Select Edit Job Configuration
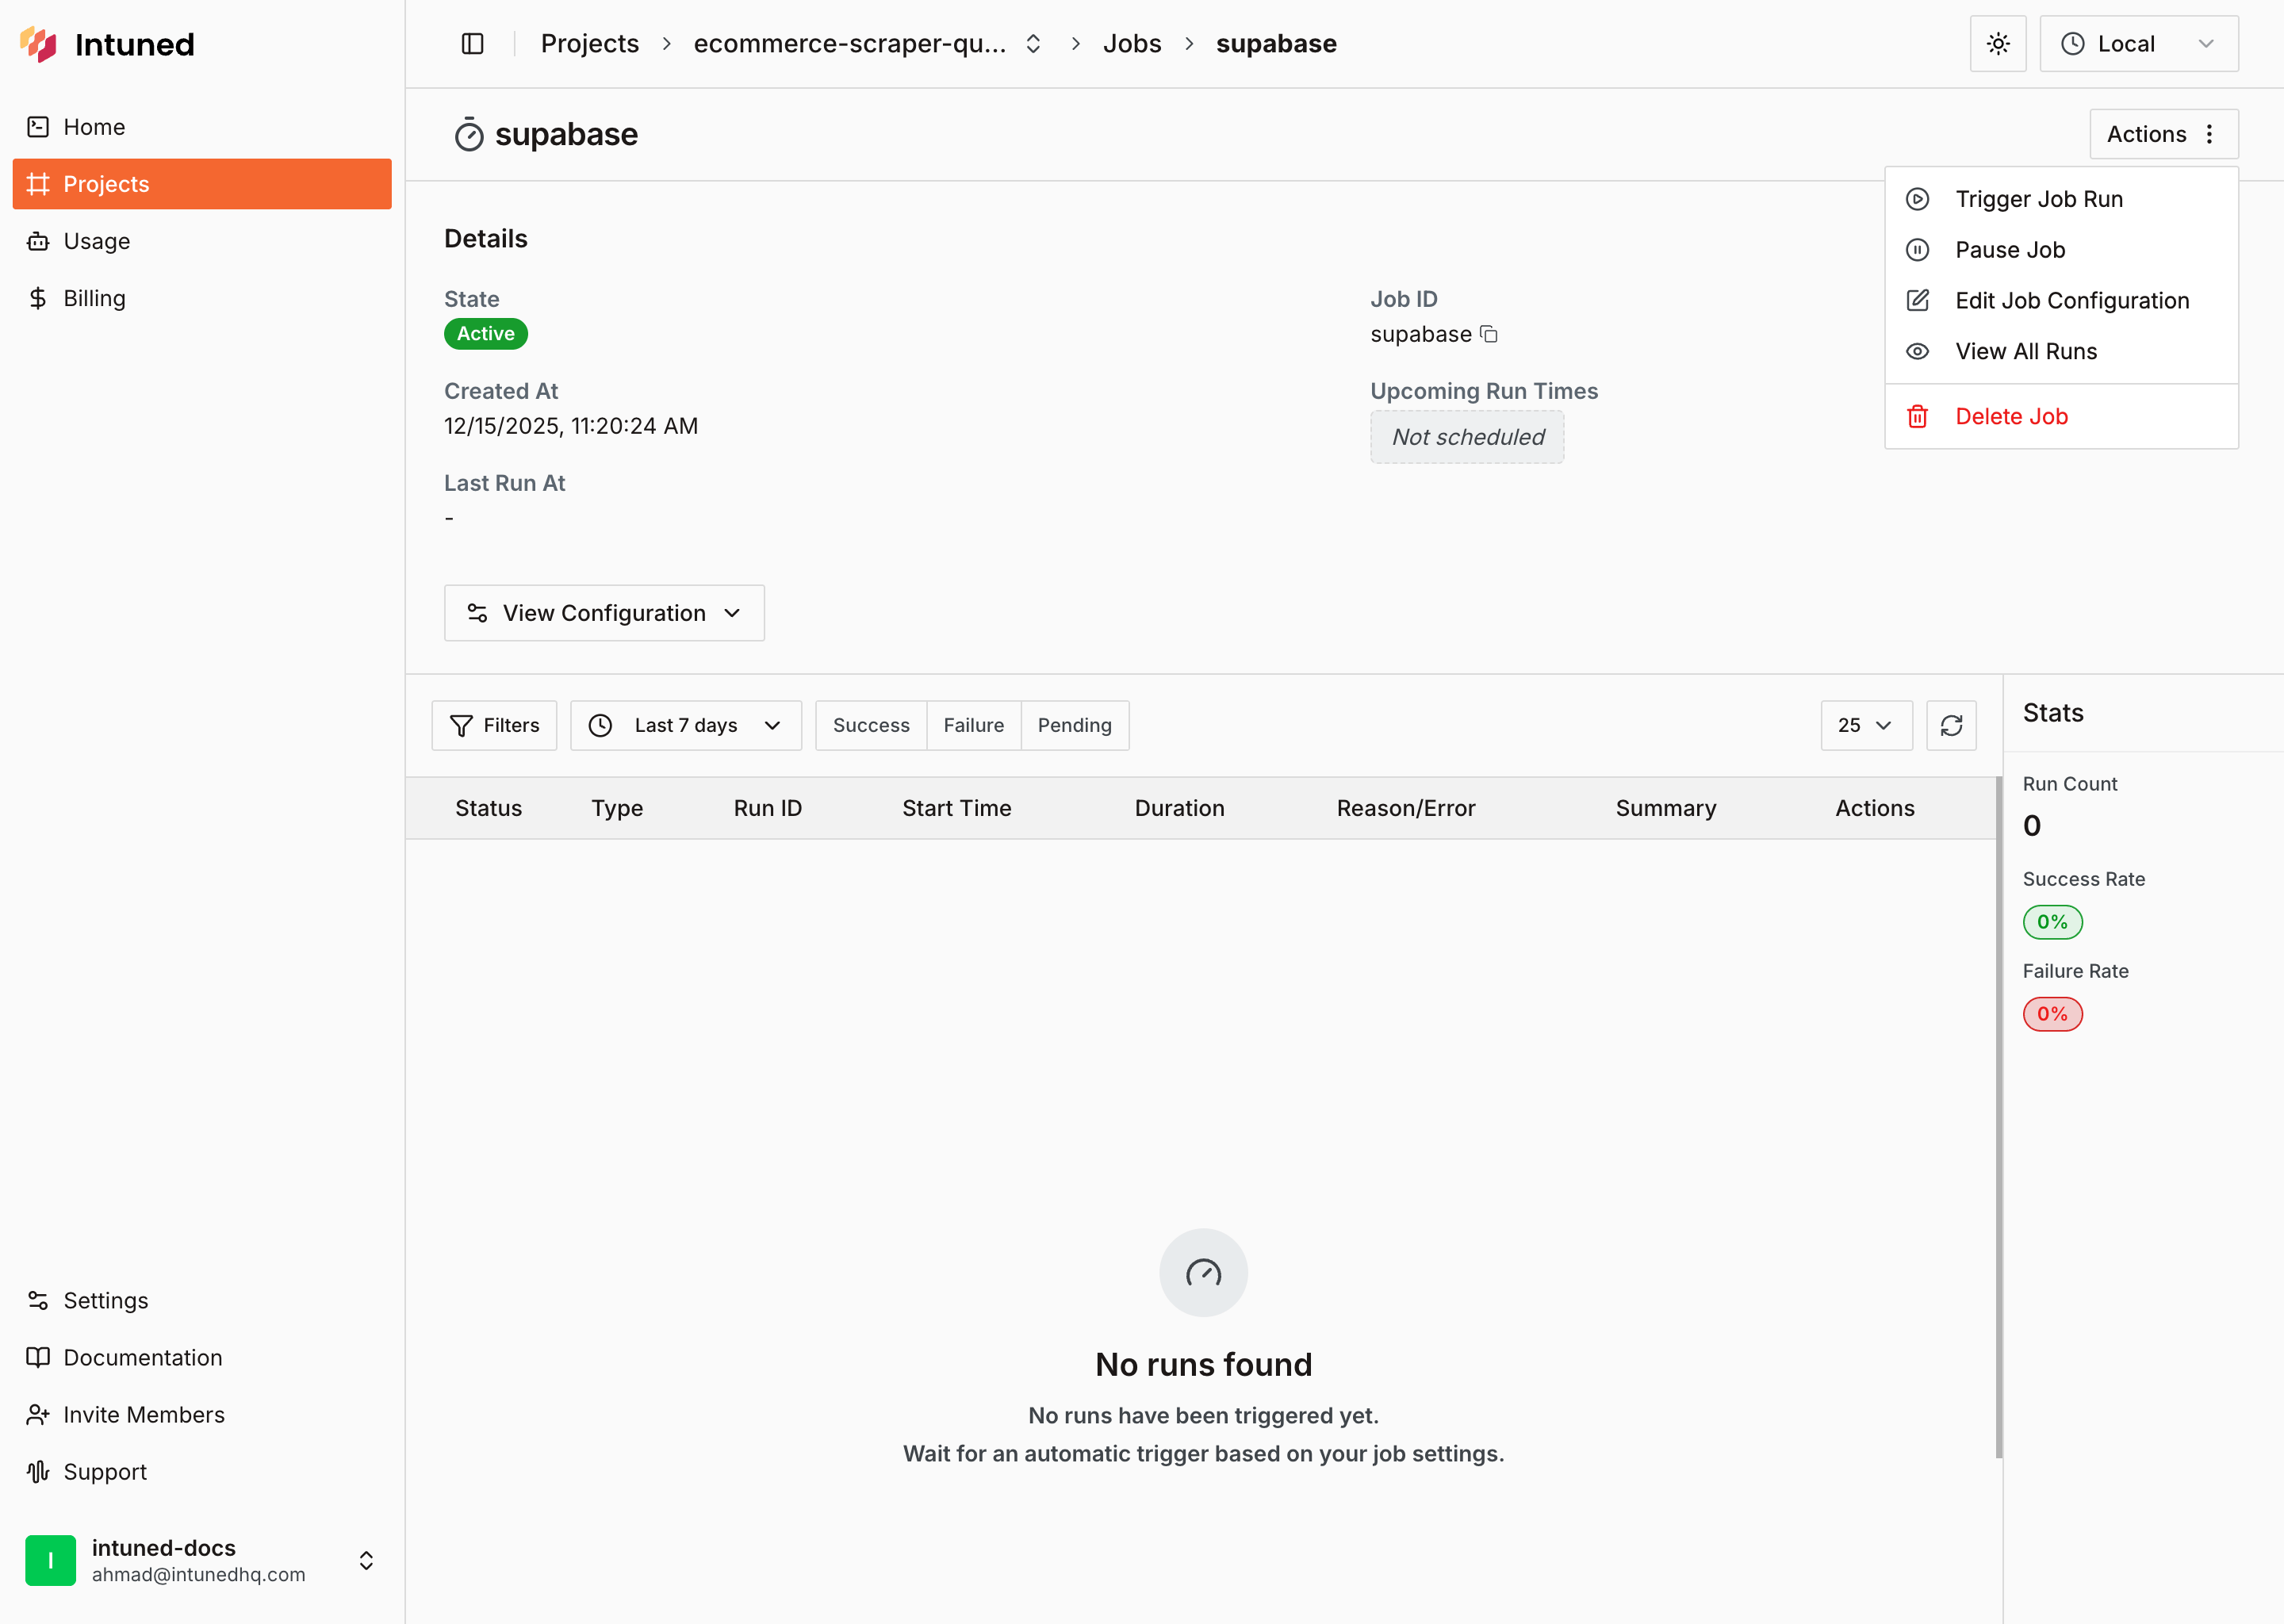This screenshot has width=2284, height=1624. [x=2061, y=301]
